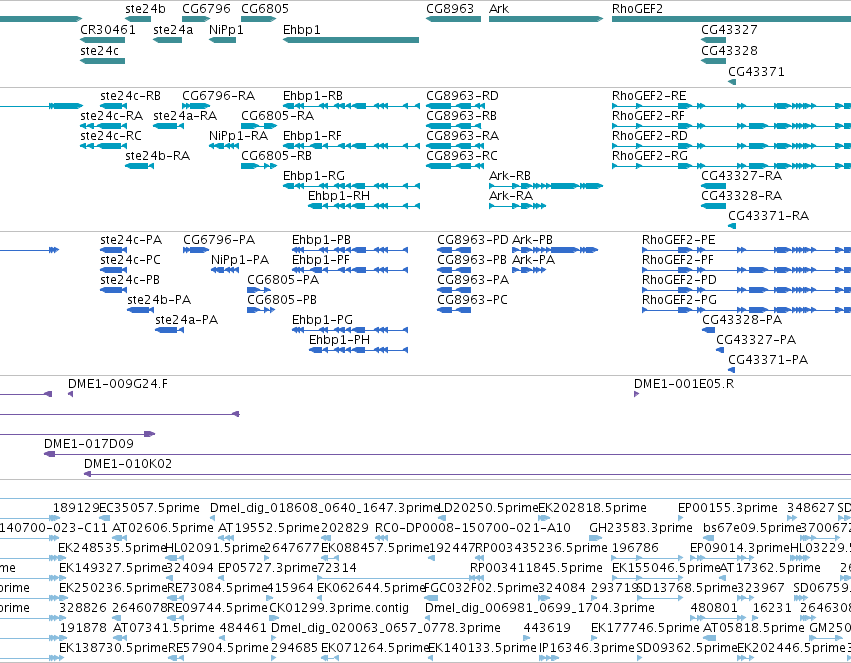Click the DME1-010K02 clone label
Viewport: 851px width, 663px height.
pyautogui.click(x=128, y=464)
